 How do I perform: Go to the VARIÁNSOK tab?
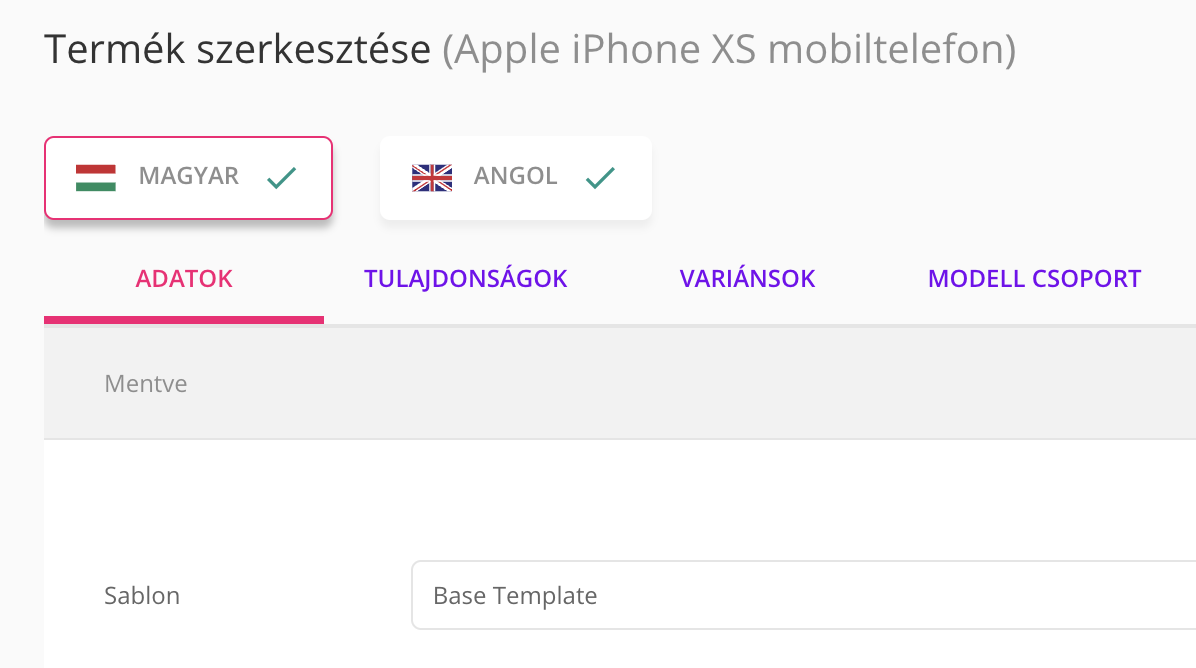click(747, 279)
